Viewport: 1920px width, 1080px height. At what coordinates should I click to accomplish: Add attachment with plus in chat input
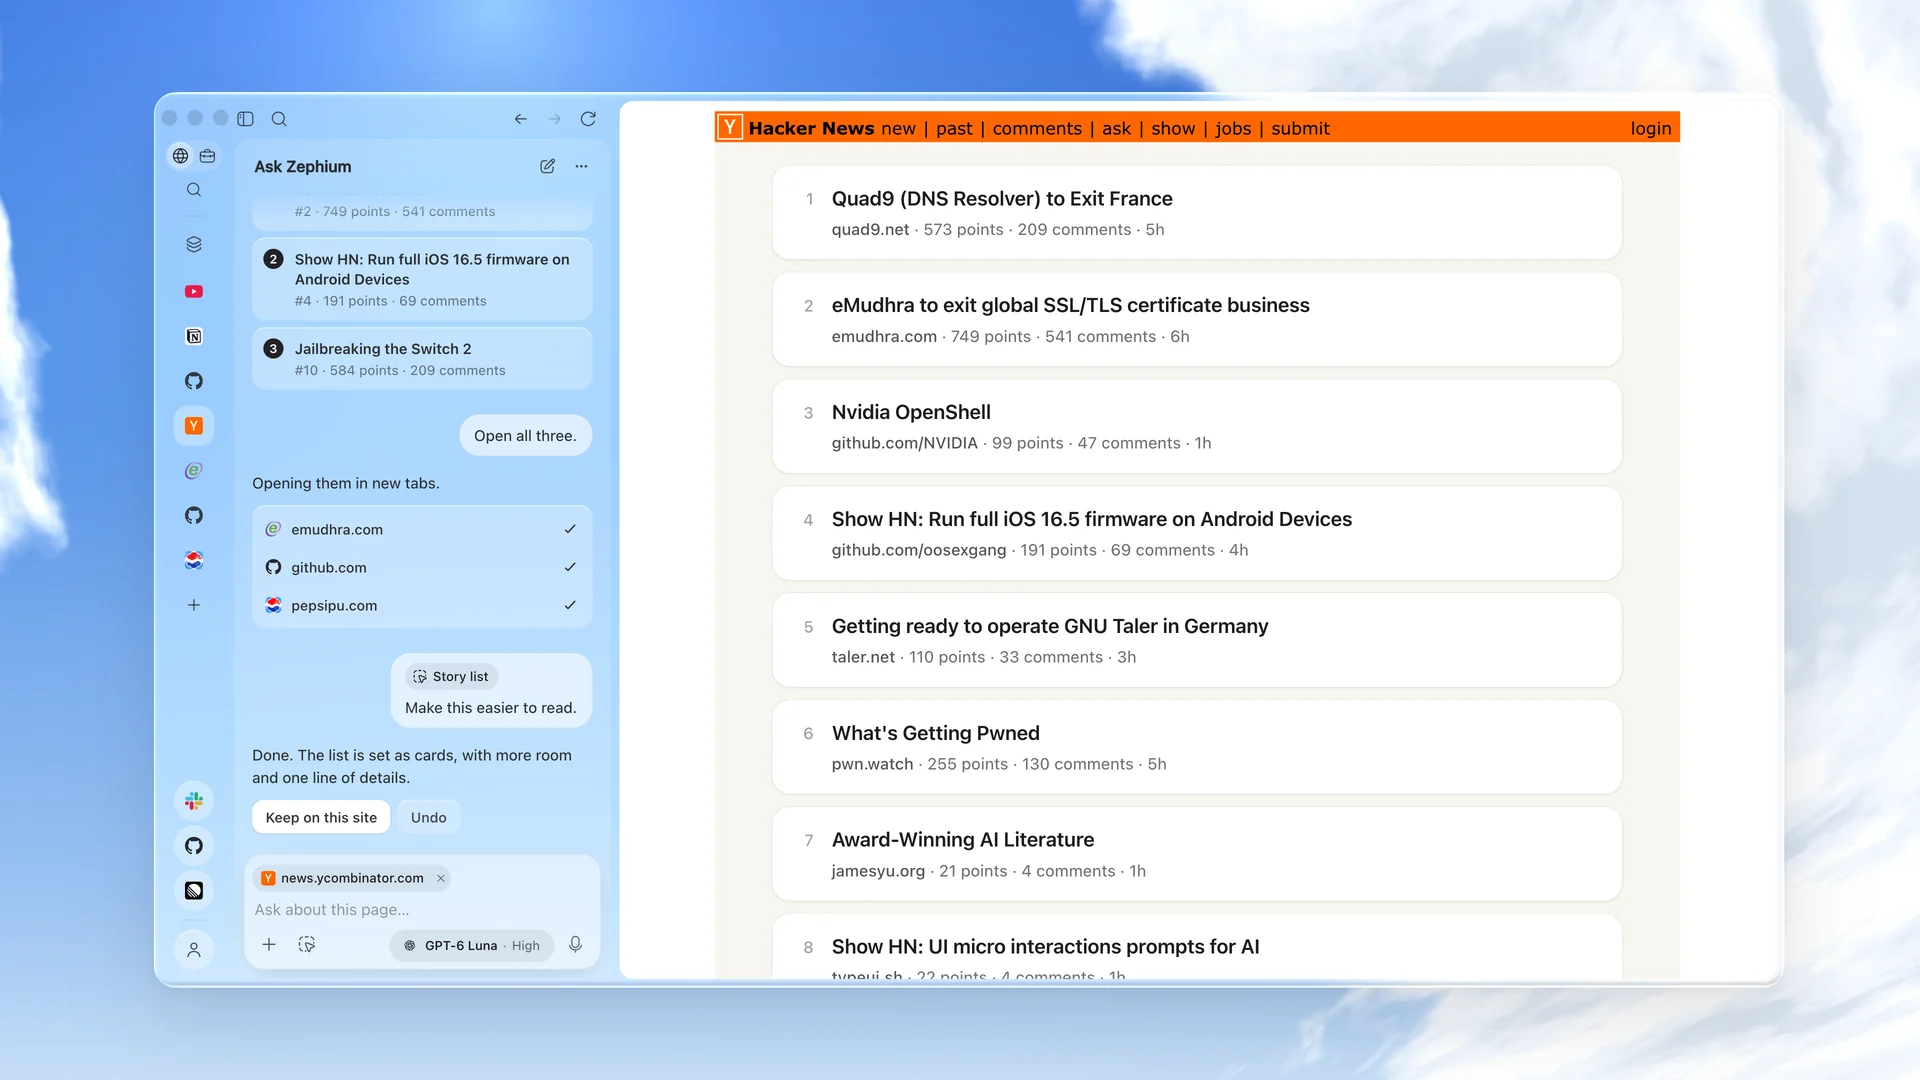[269, 944]
